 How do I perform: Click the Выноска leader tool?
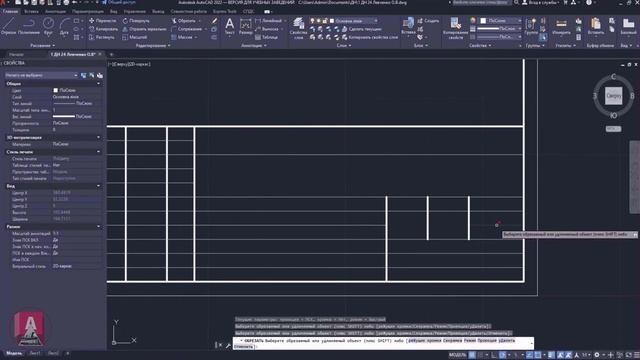click(x=267, y=29)
